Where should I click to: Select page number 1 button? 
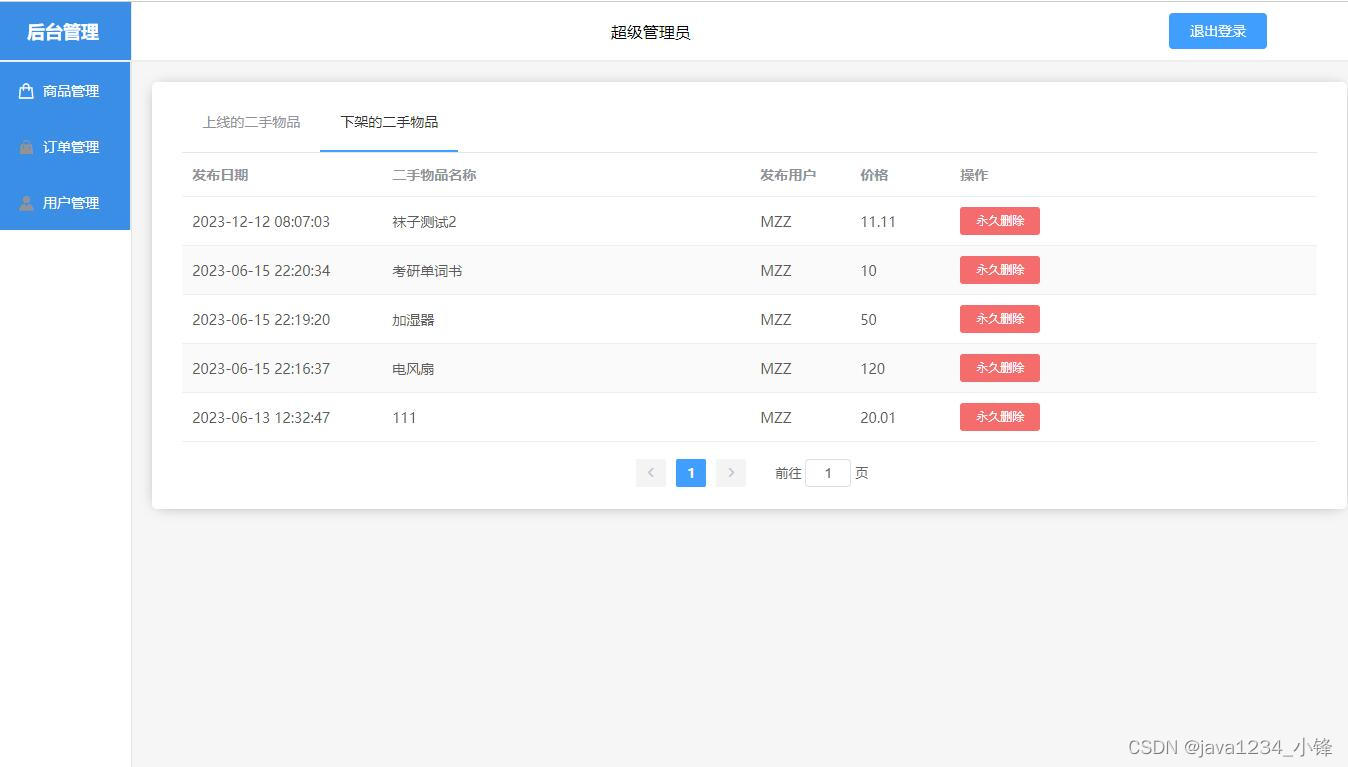[691, 473]
